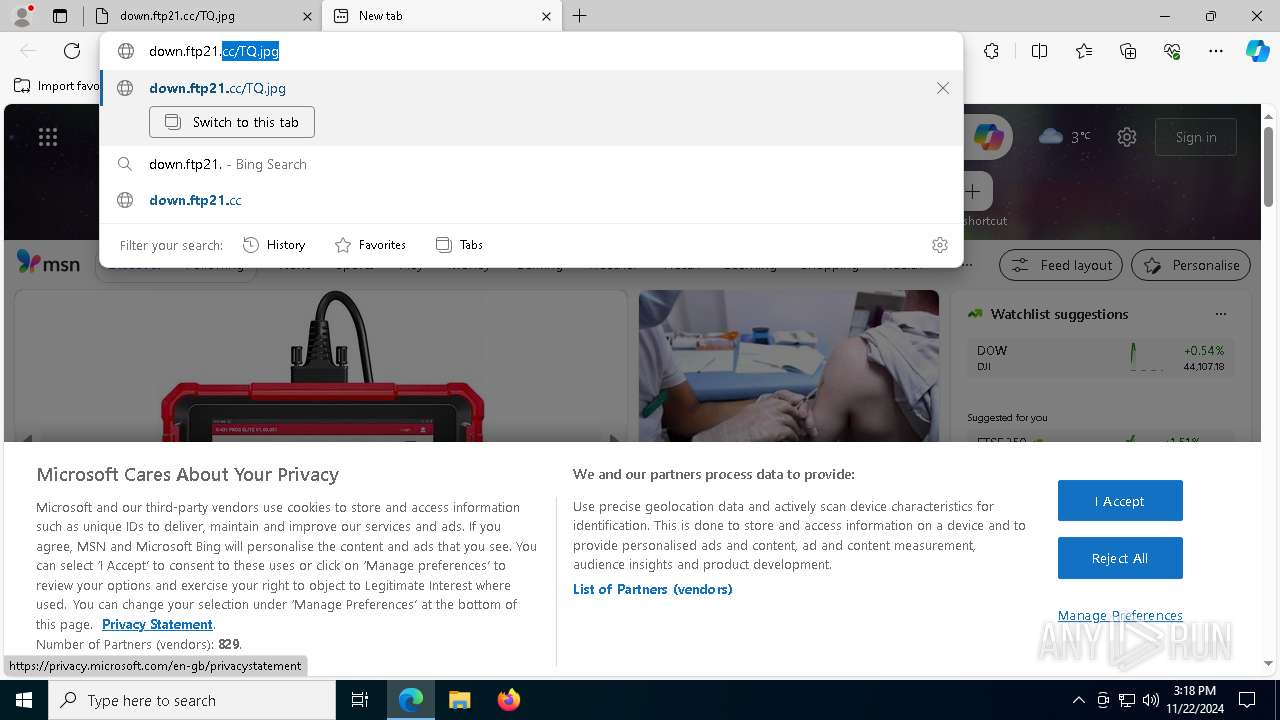This screenshot has width=1280, height=720.
Task: Click the msn logo
Action: click(48, 263)
